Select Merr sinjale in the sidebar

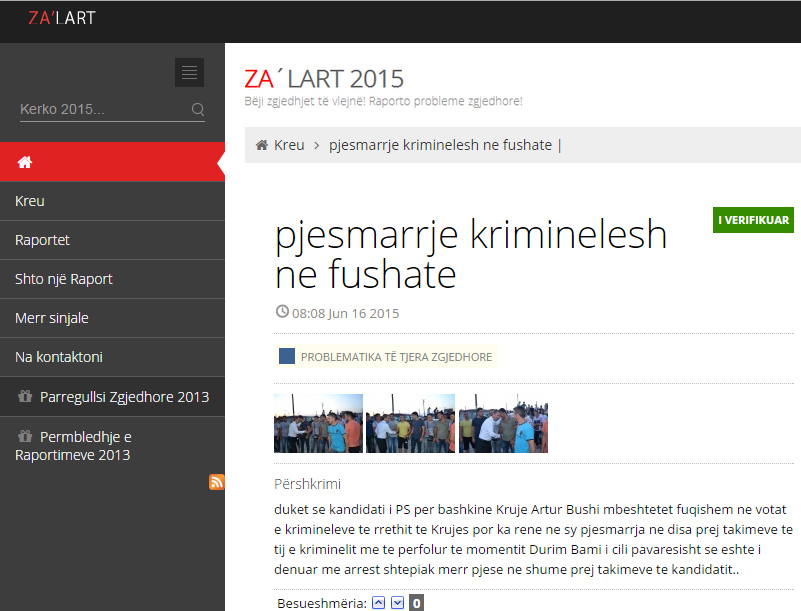point(51,317)
